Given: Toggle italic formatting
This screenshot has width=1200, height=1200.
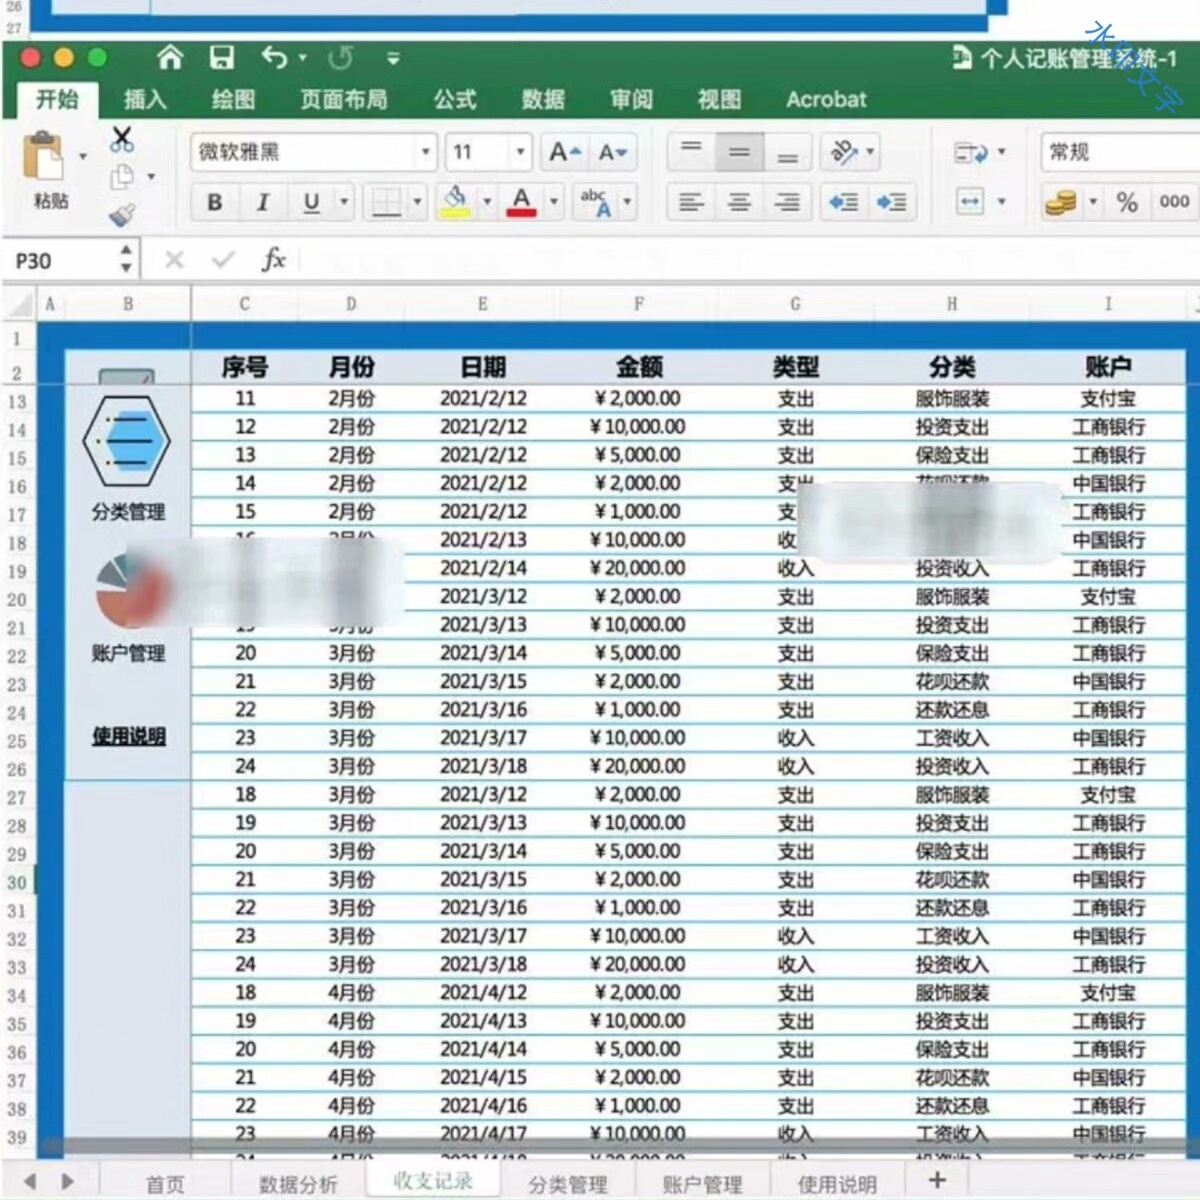Looking at the screenshot, I should (x=263, y=203).
